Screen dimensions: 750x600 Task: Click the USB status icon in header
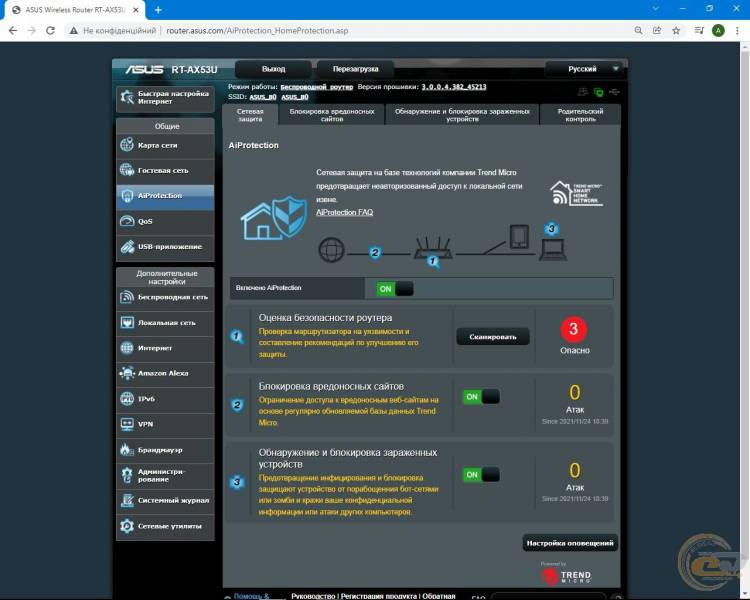tap(615, 92)
